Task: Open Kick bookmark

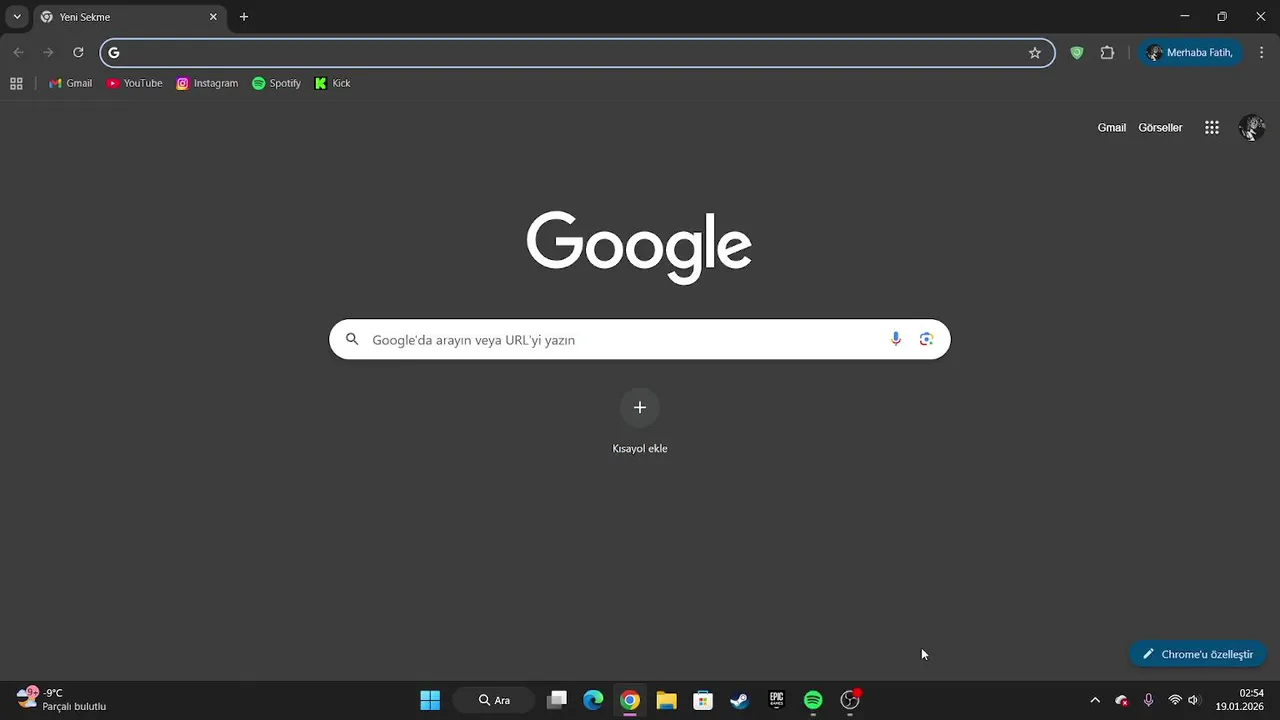Action: [x=332, y=83]
